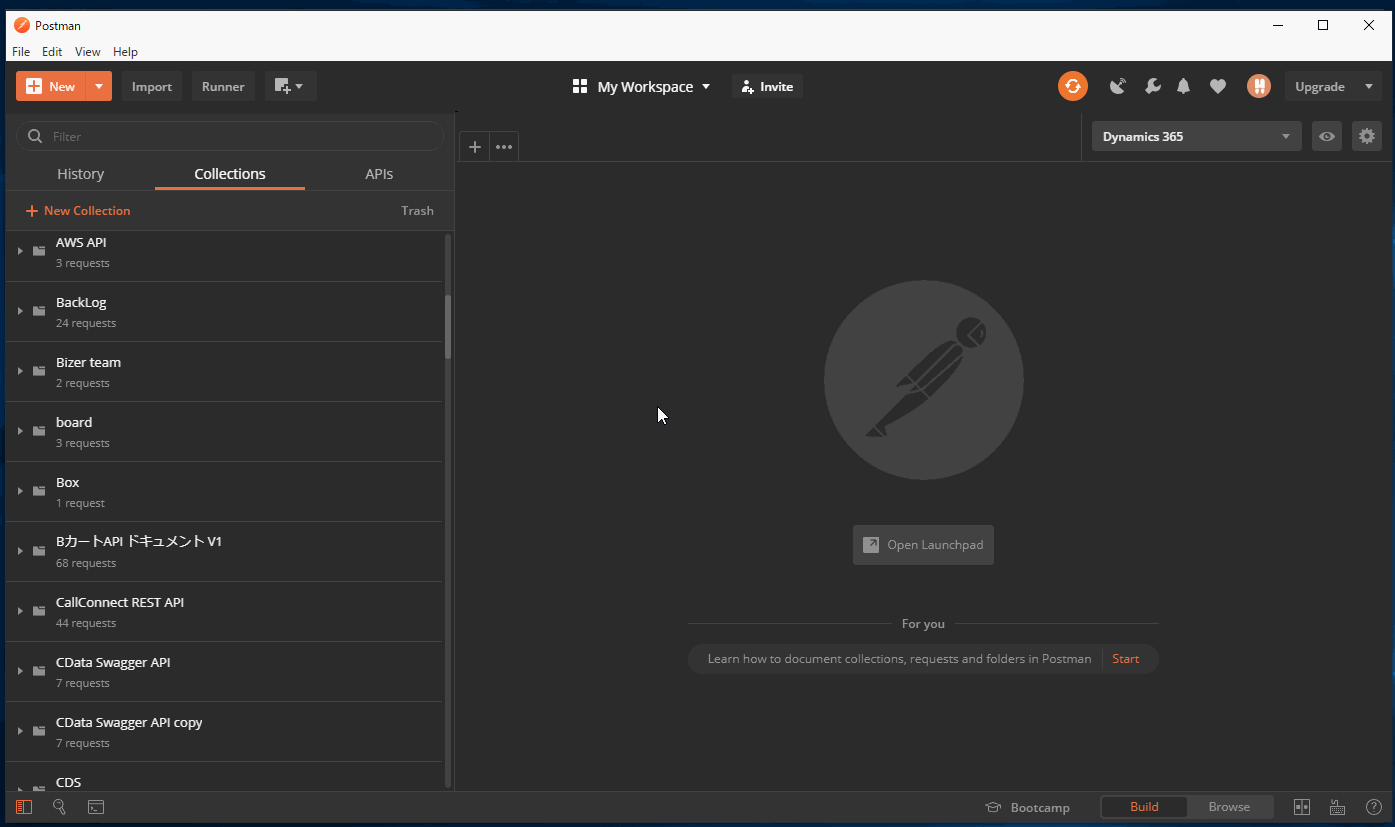Select the Collections tab
The height and width of the screenshot is (827, 1395).
230,174
